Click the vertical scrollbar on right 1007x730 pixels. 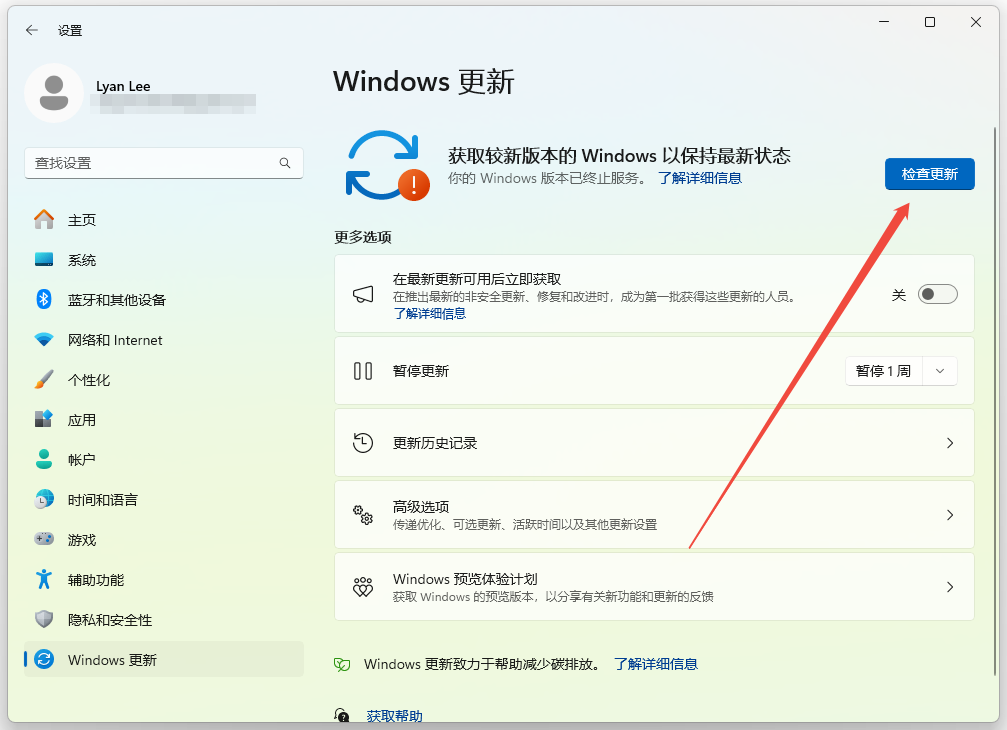point(995,401)
